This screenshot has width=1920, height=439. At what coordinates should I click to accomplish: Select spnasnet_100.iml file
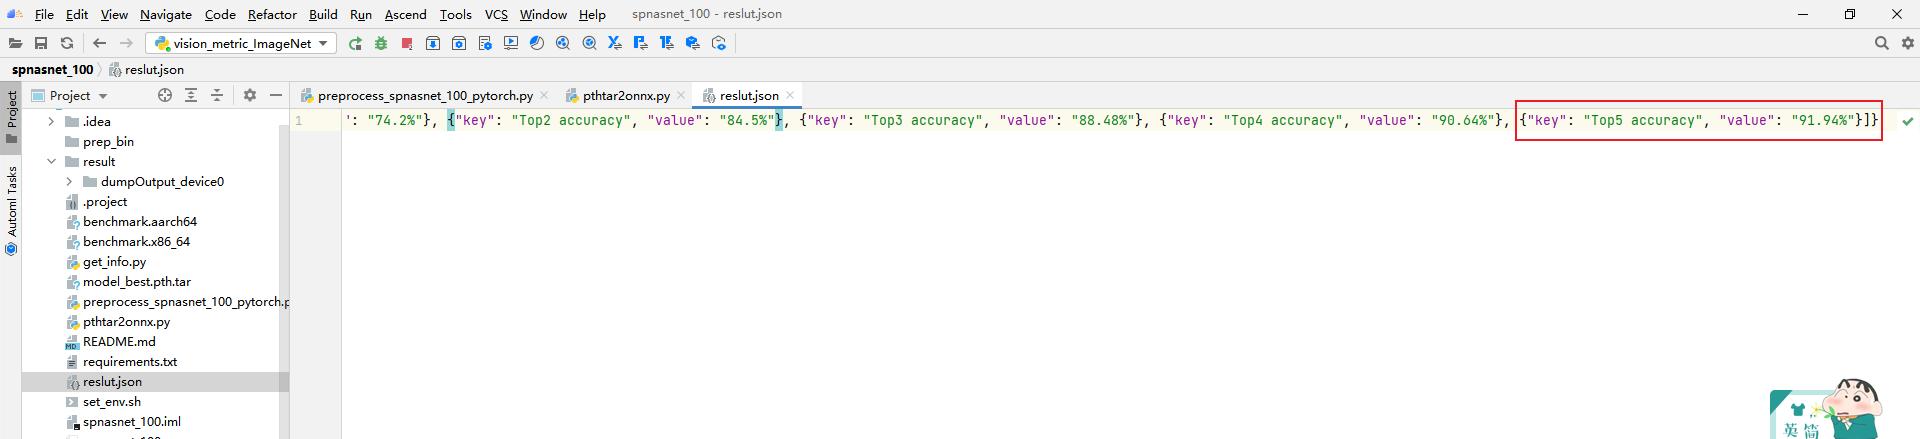coord(132,421)
